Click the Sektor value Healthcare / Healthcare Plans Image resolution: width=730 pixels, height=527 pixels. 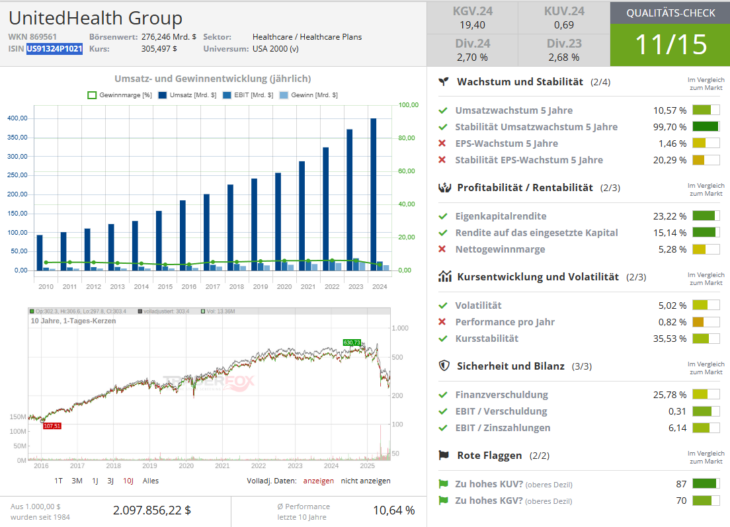(x=307, y=37)
